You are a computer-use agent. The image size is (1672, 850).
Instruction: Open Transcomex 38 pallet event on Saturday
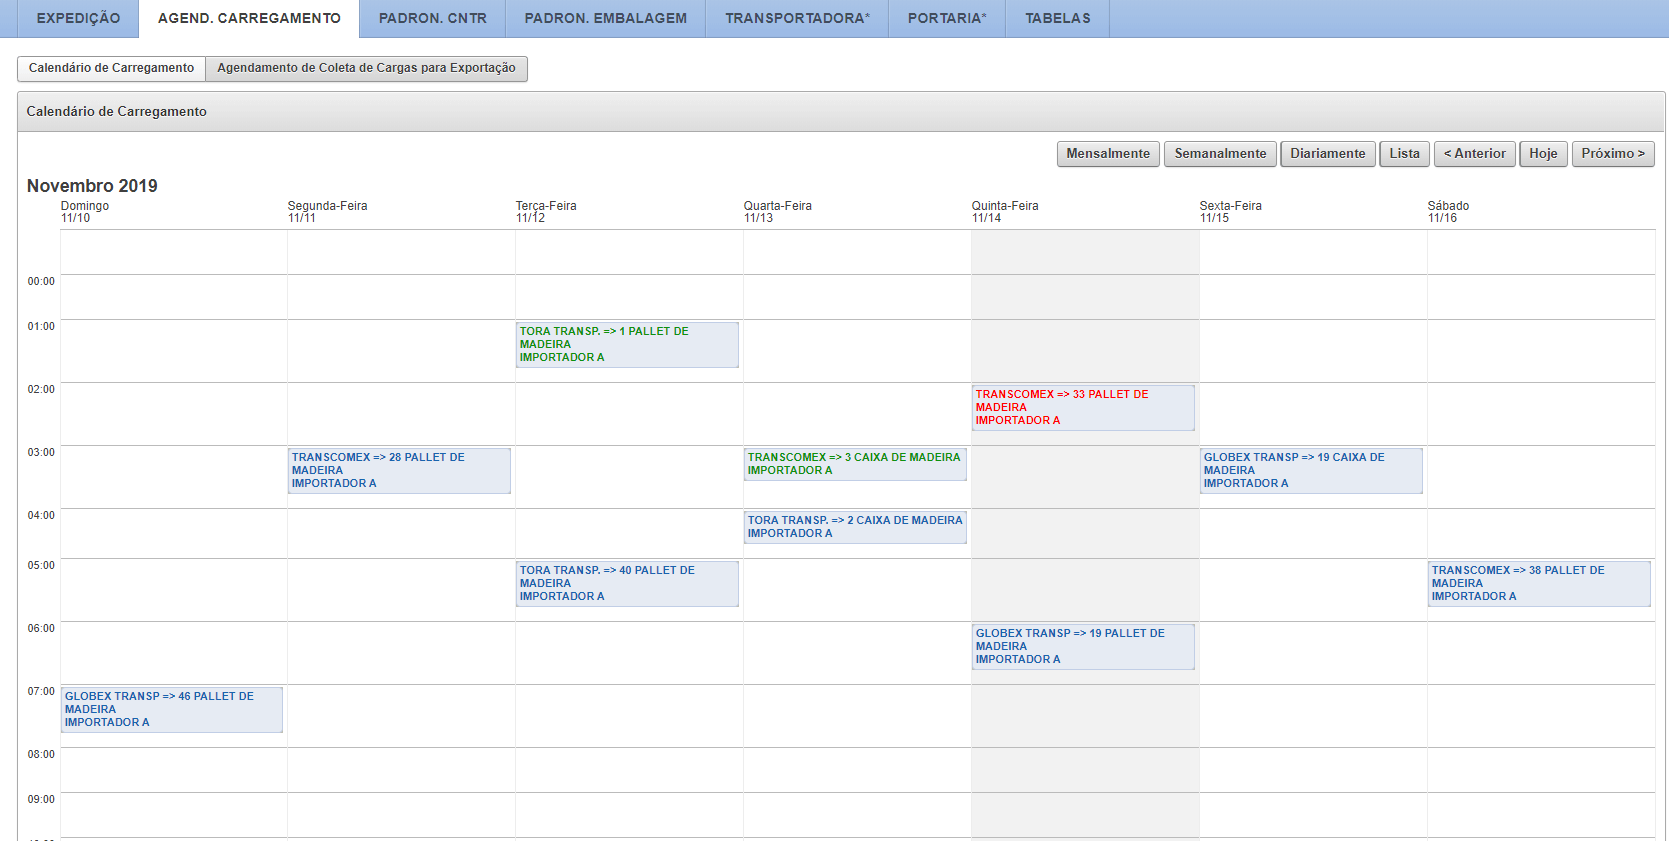[1538, 583]
